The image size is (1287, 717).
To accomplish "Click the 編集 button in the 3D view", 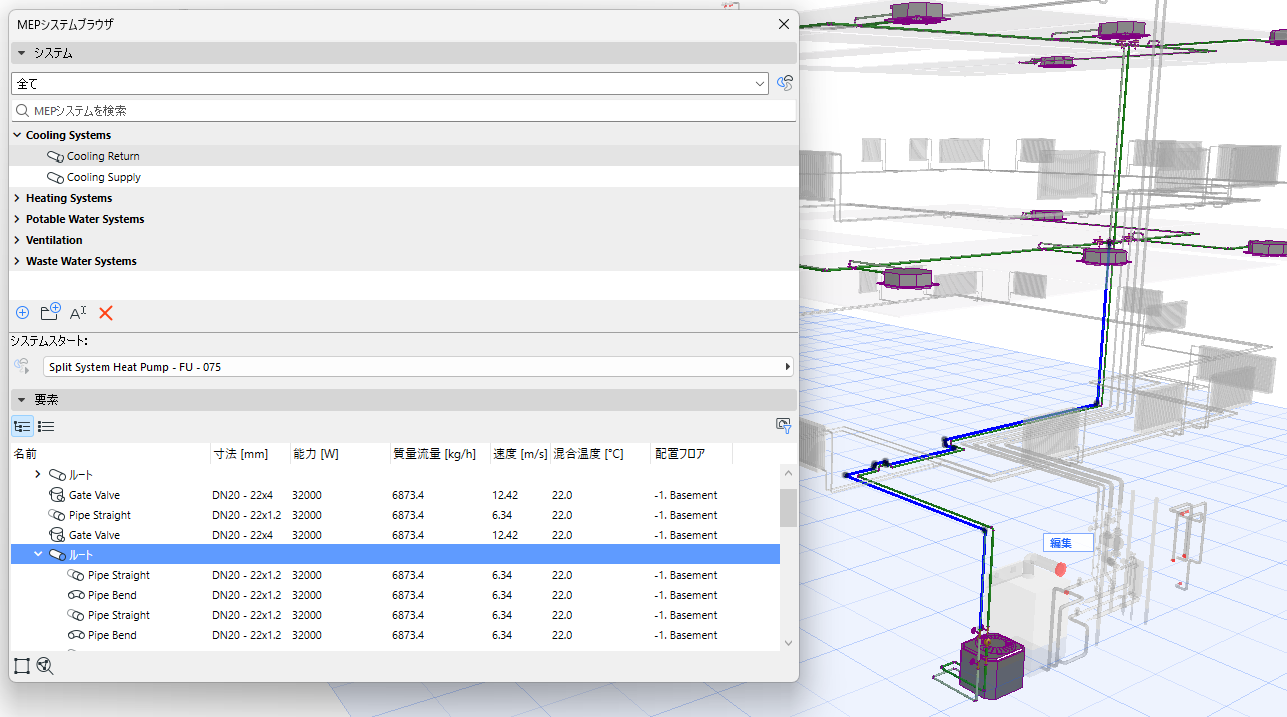I will point(1067,543).
